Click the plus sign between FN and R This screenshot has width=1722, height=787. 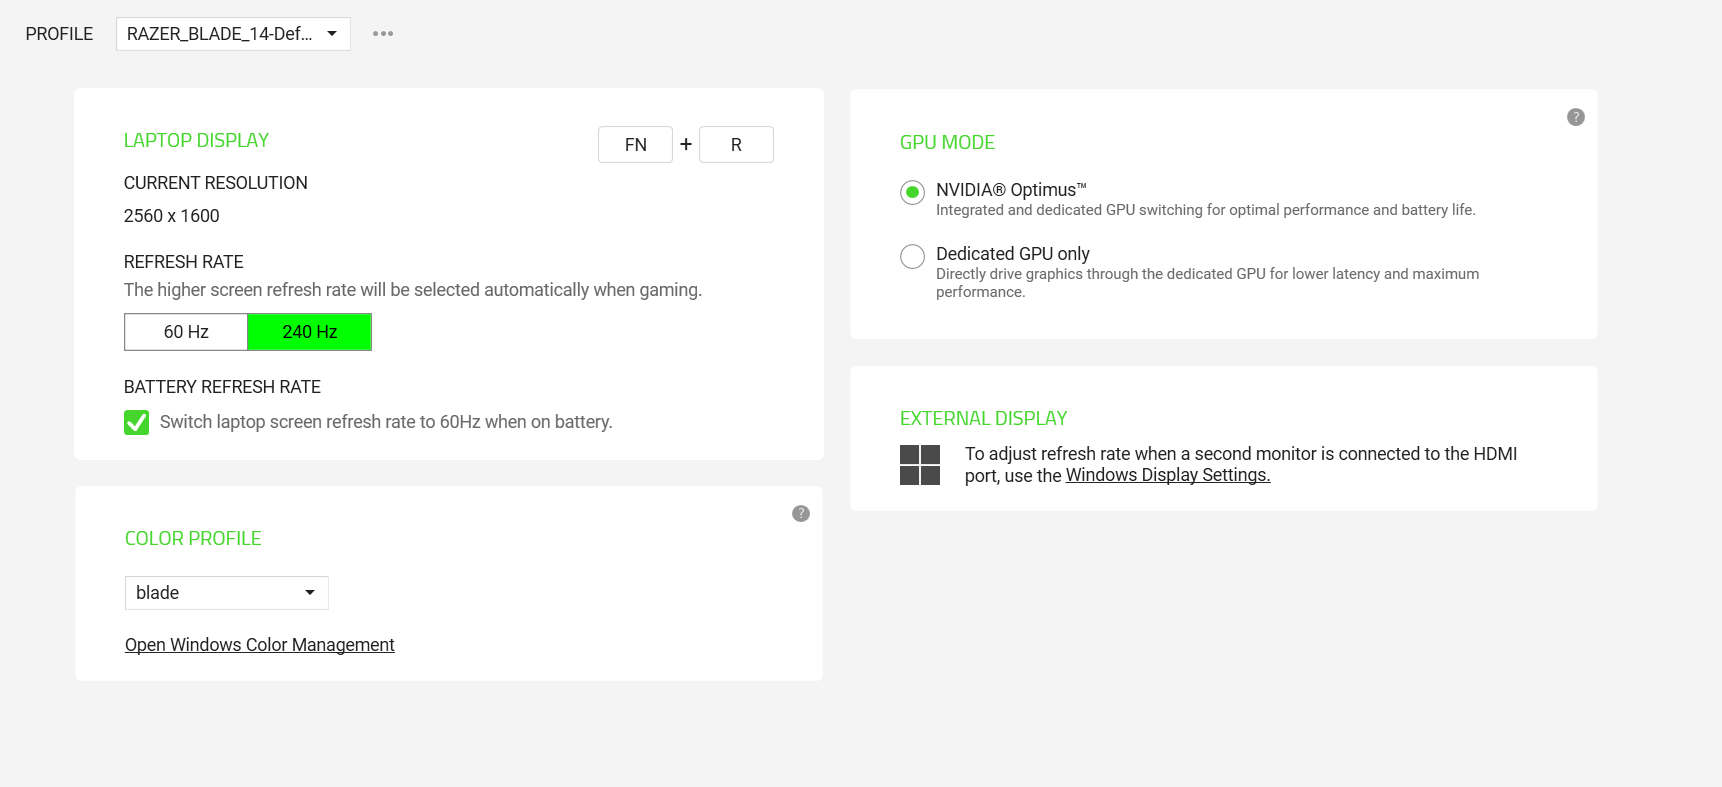[686, 144]
